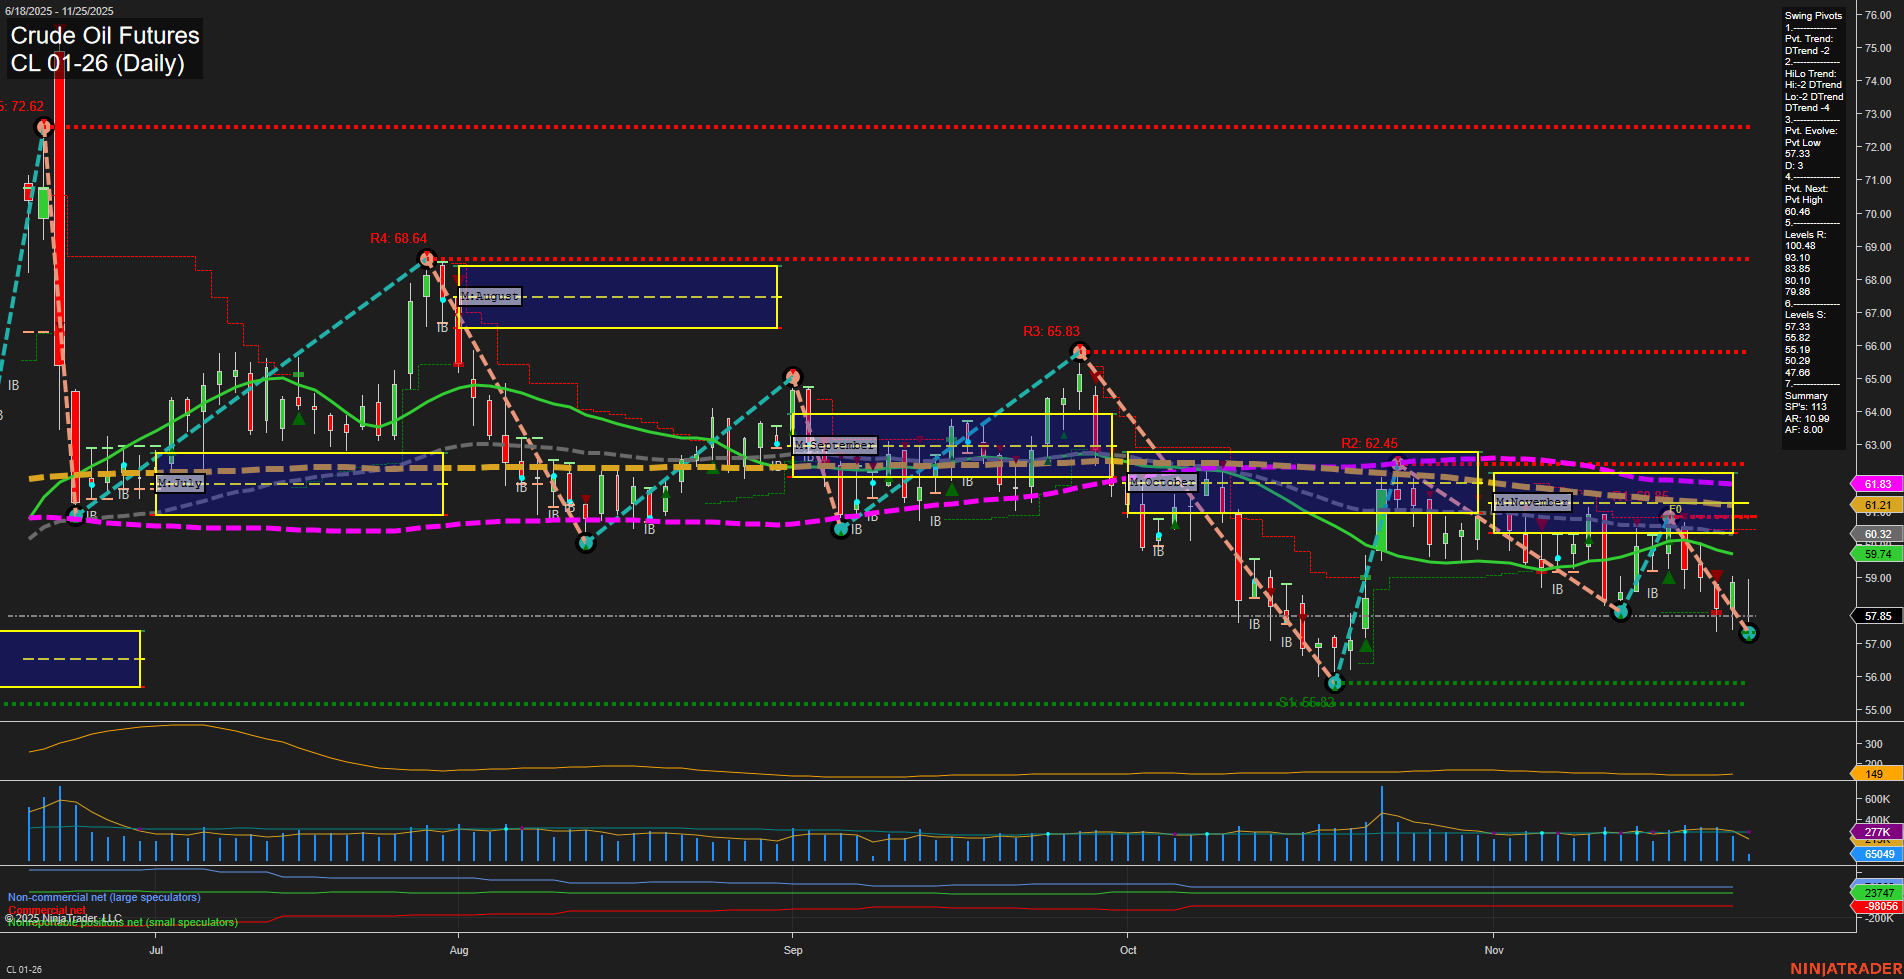The width and height of the screenshot is (1904, 979).
Task: Click the Crude Oil Futures CL 01-26 chart title
Action: coord(103,48)
